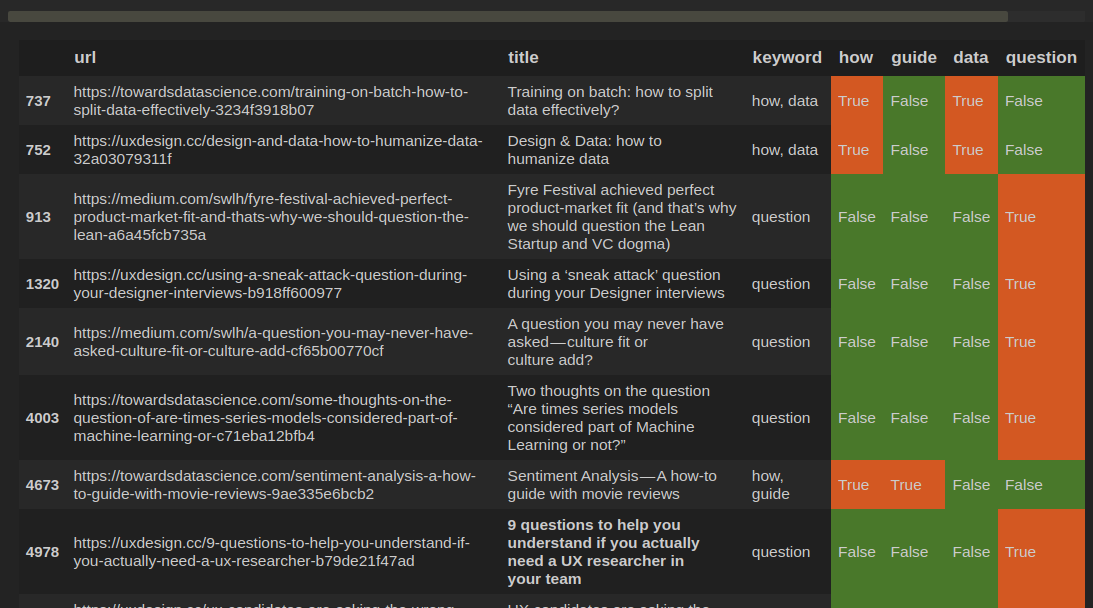Click the sentiment-analysis how-to-guide URL
1093x608 pixels.
click(274, 485)
